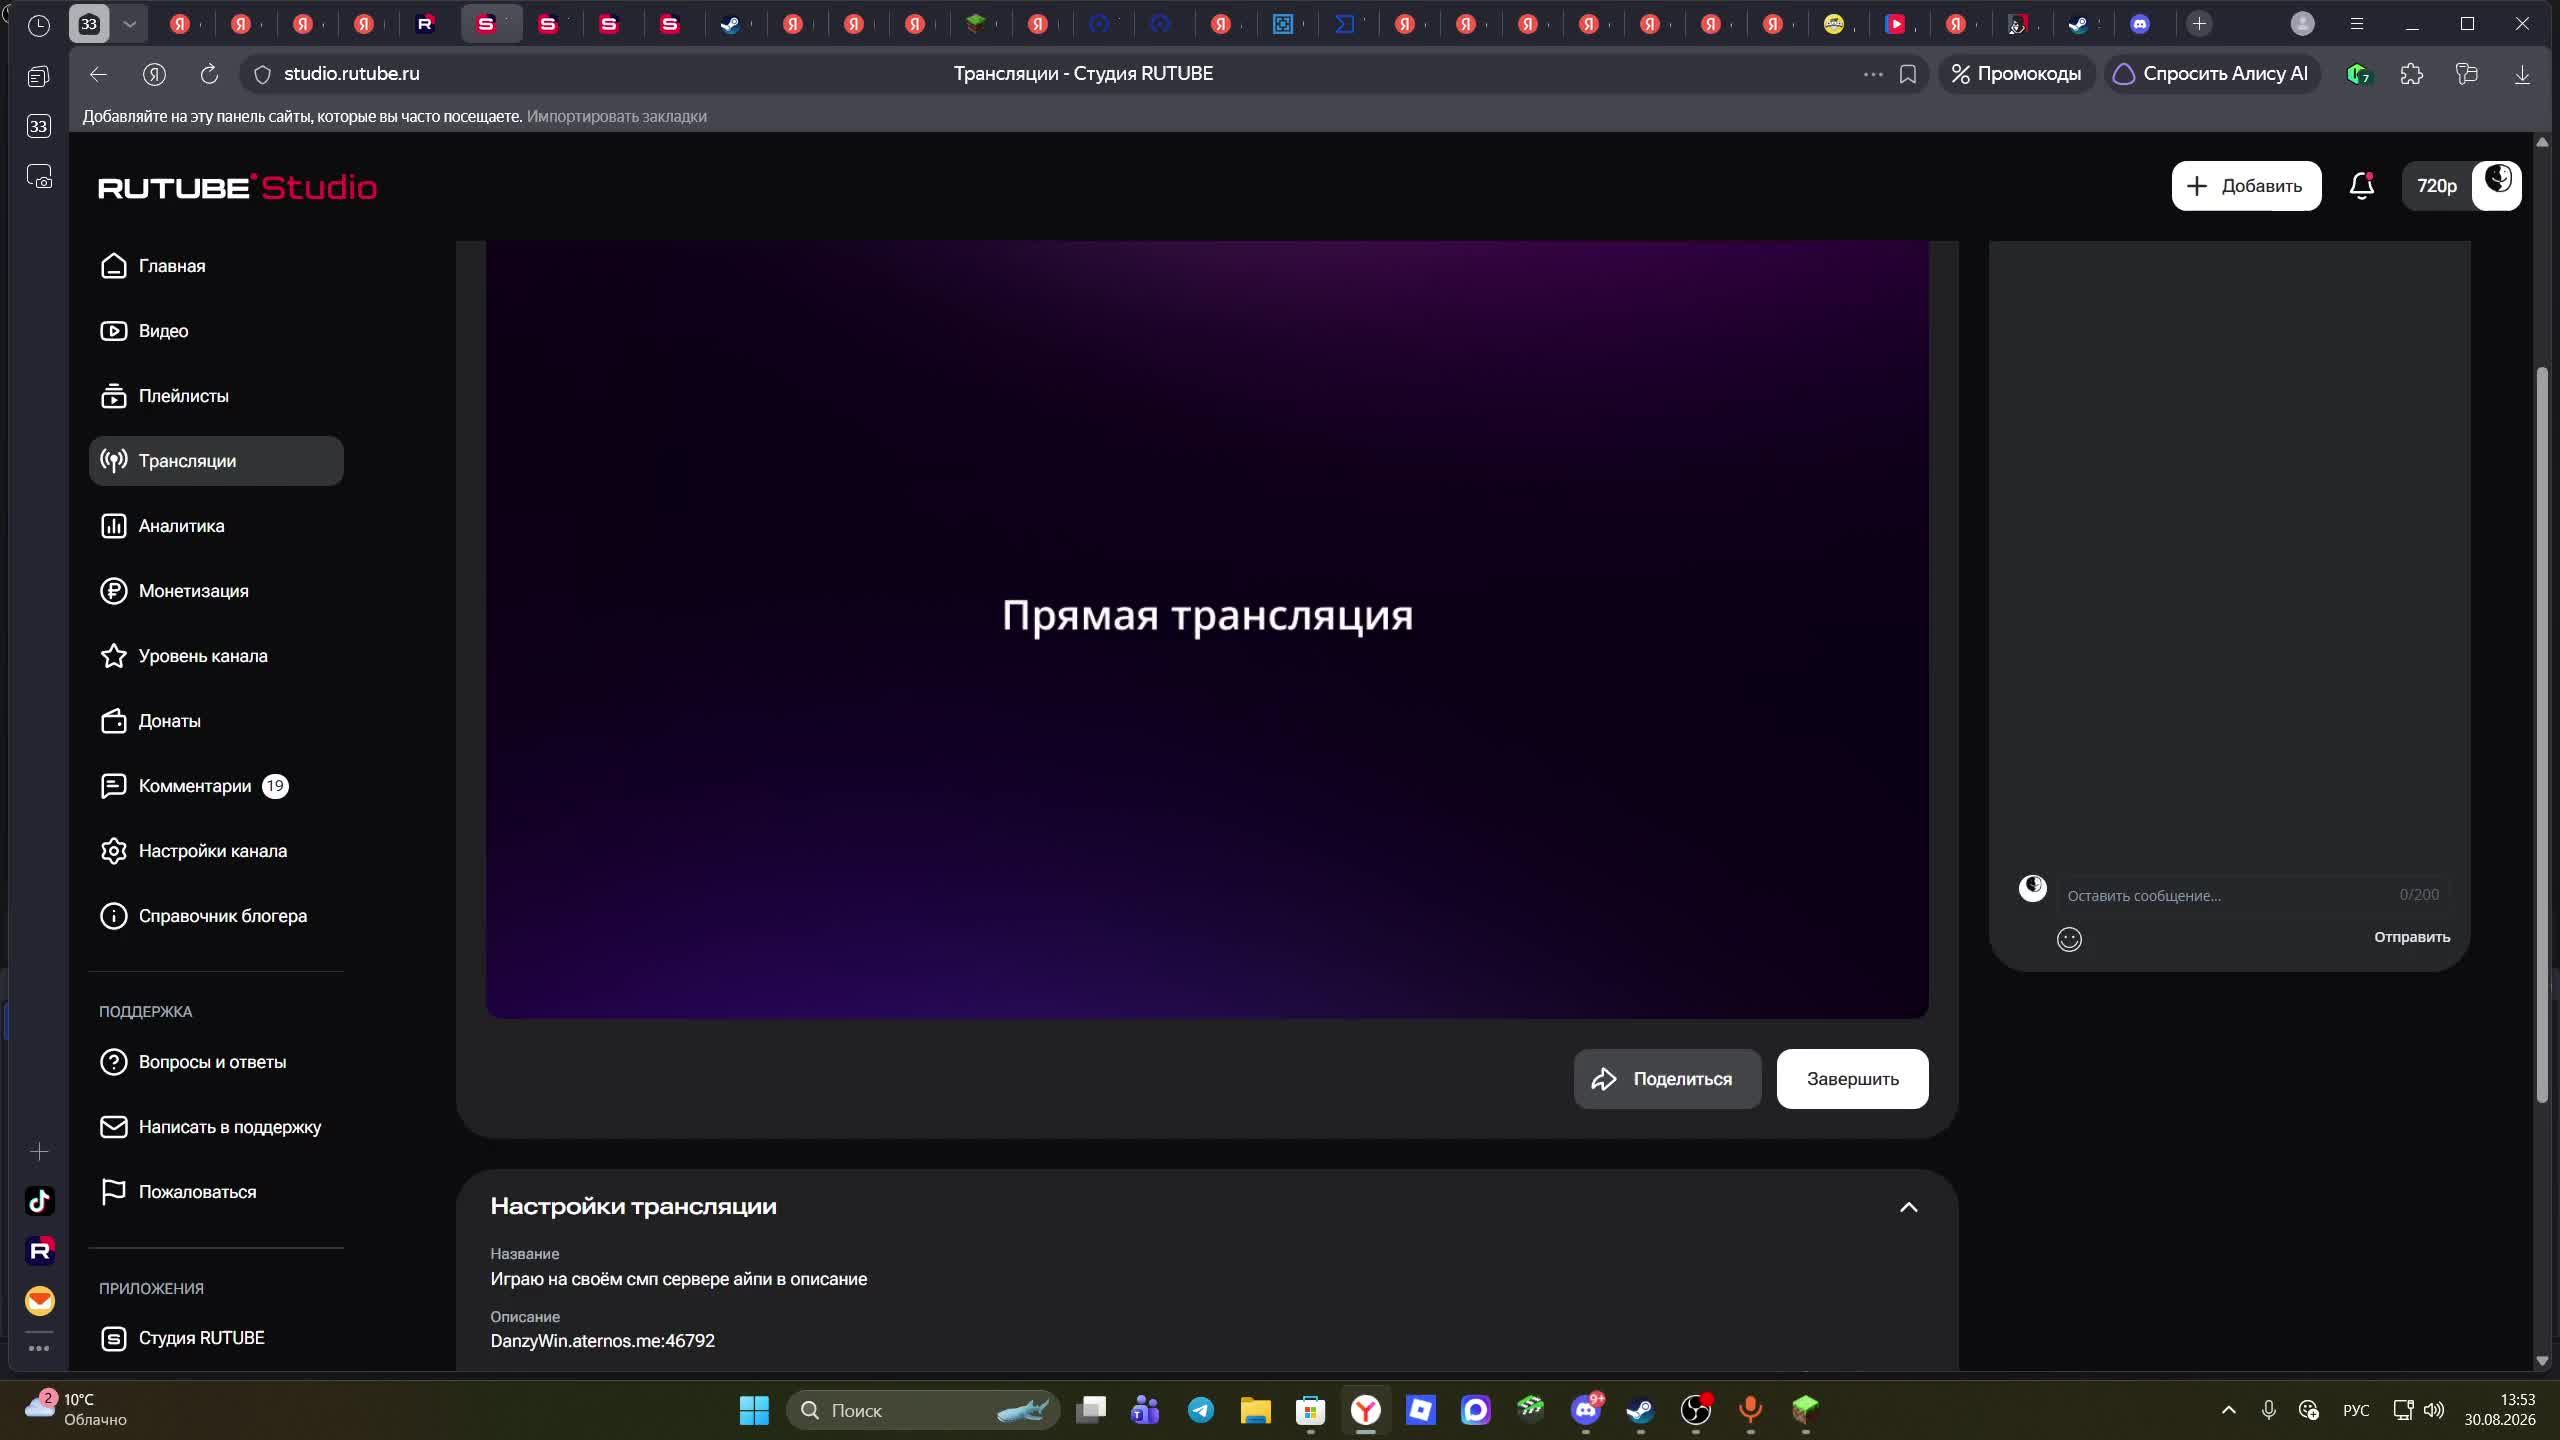Click the RUTUBE Studio logo
Screen dimensions: 2560x1440
click(237, 187)
